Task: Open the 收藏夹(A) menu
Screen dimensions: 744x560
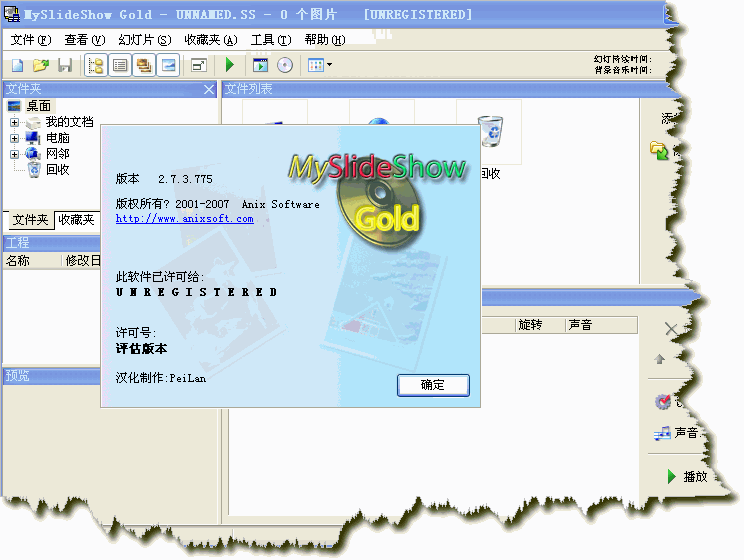Action: click(211, 40)
